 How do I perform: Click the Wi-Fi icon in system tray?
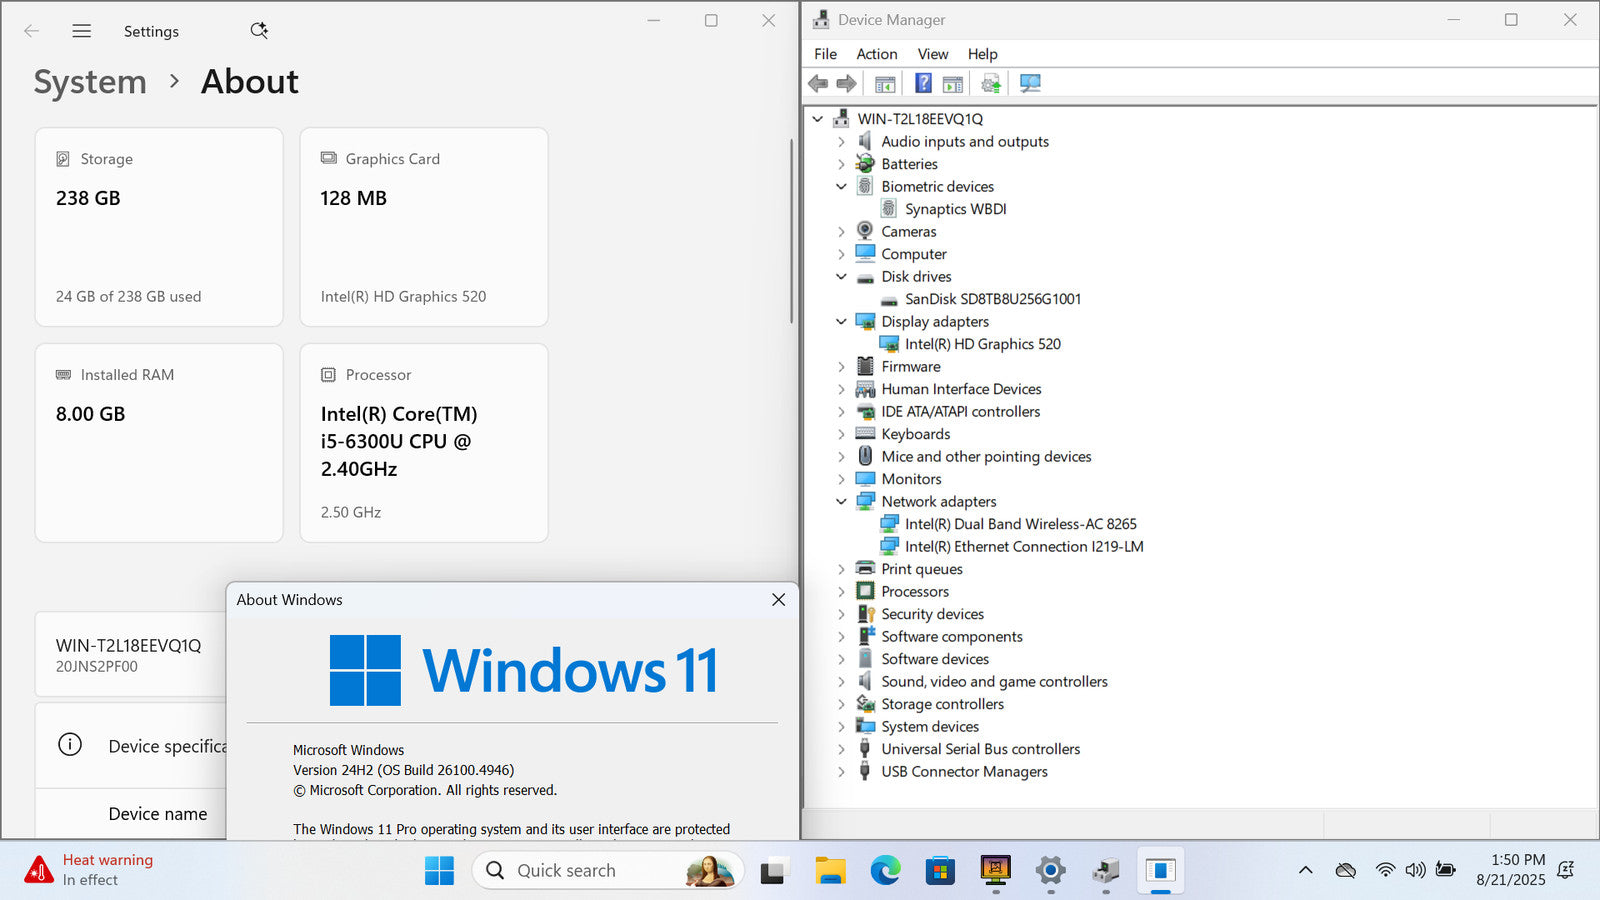pos(1385,870)
